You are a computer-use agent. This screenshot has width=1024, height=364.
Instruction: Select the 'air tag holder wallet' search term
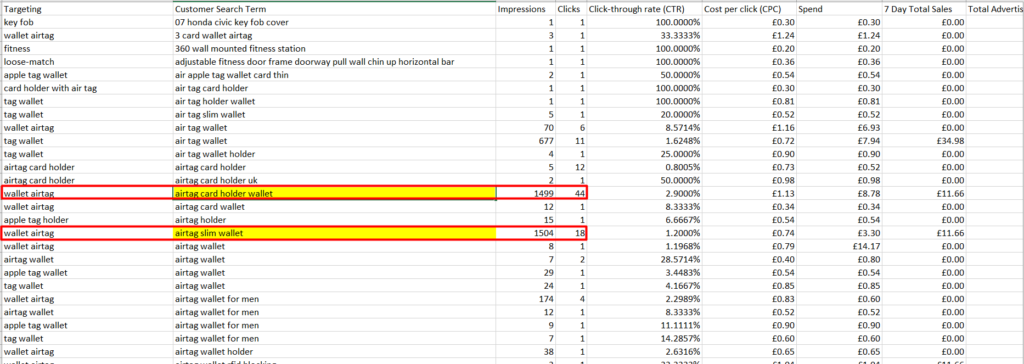tap(334, 101)
